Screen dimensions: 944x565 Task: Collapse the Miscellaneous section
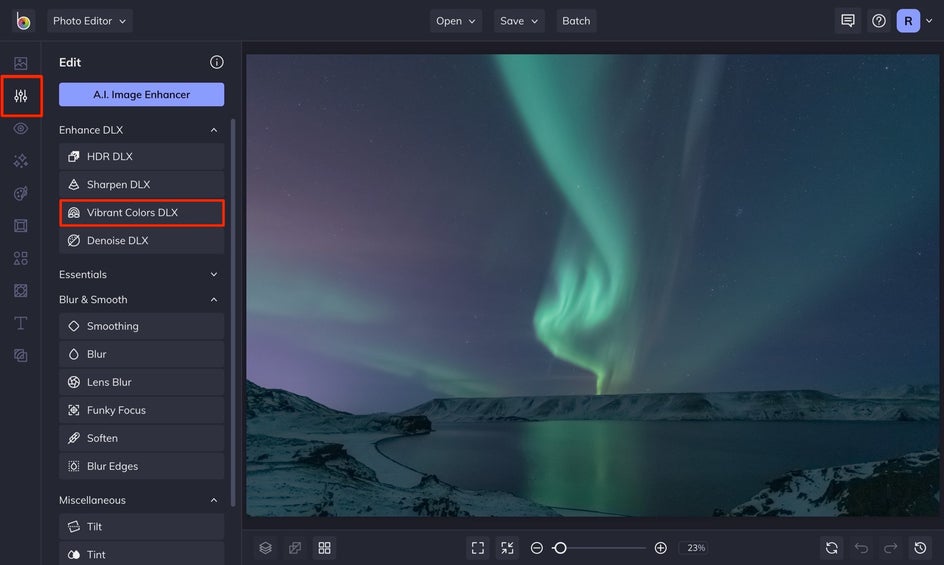214,501
